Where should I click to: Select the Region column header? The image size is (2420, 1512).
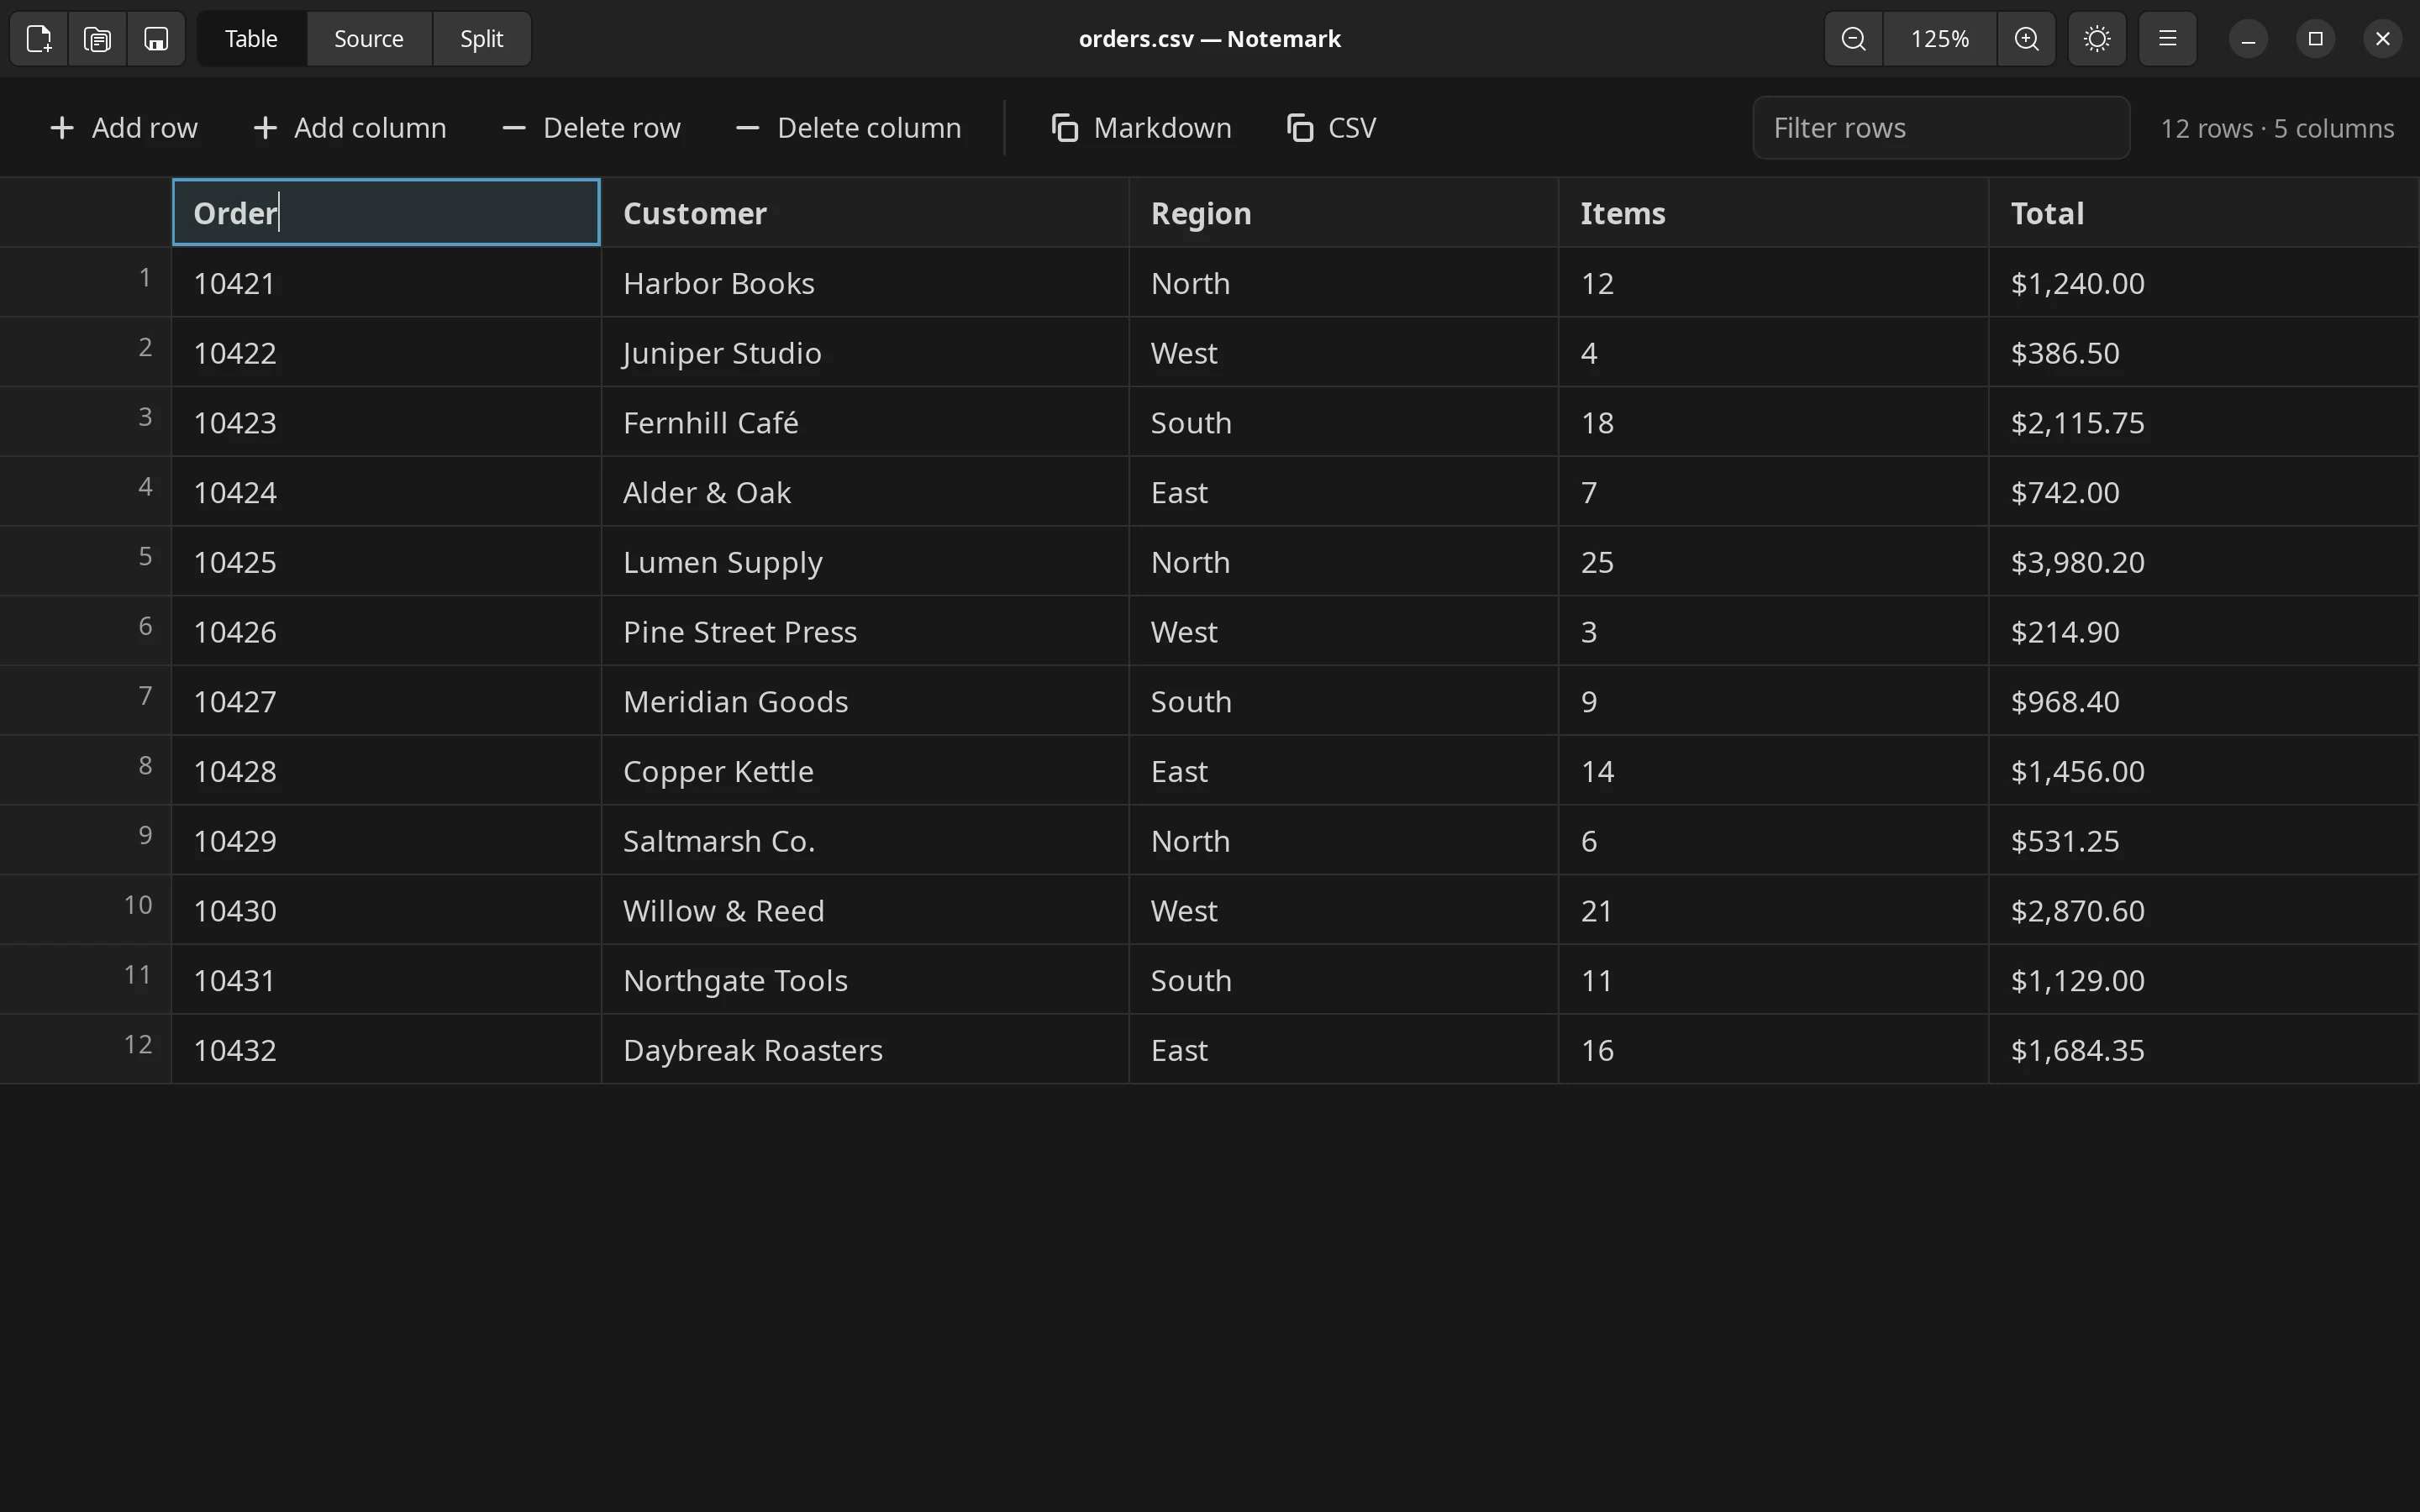[x=1344, y=213]
